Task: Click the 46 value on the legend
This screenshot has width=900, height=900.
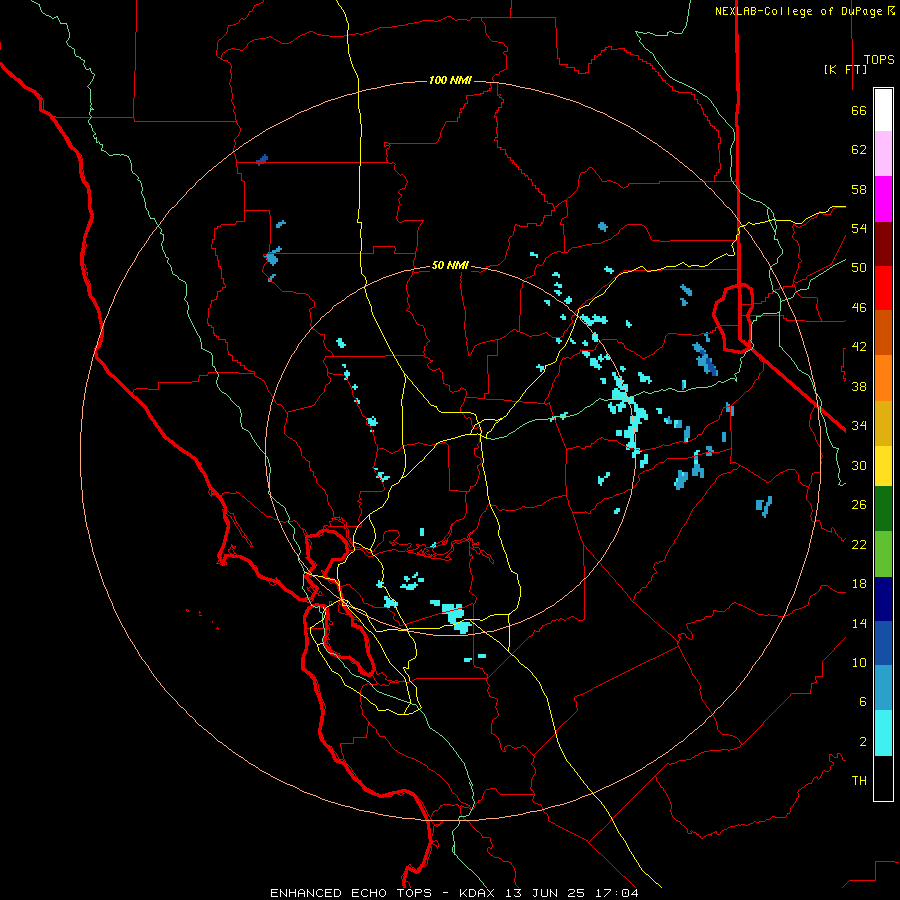Action: click(x=859, y=308)
